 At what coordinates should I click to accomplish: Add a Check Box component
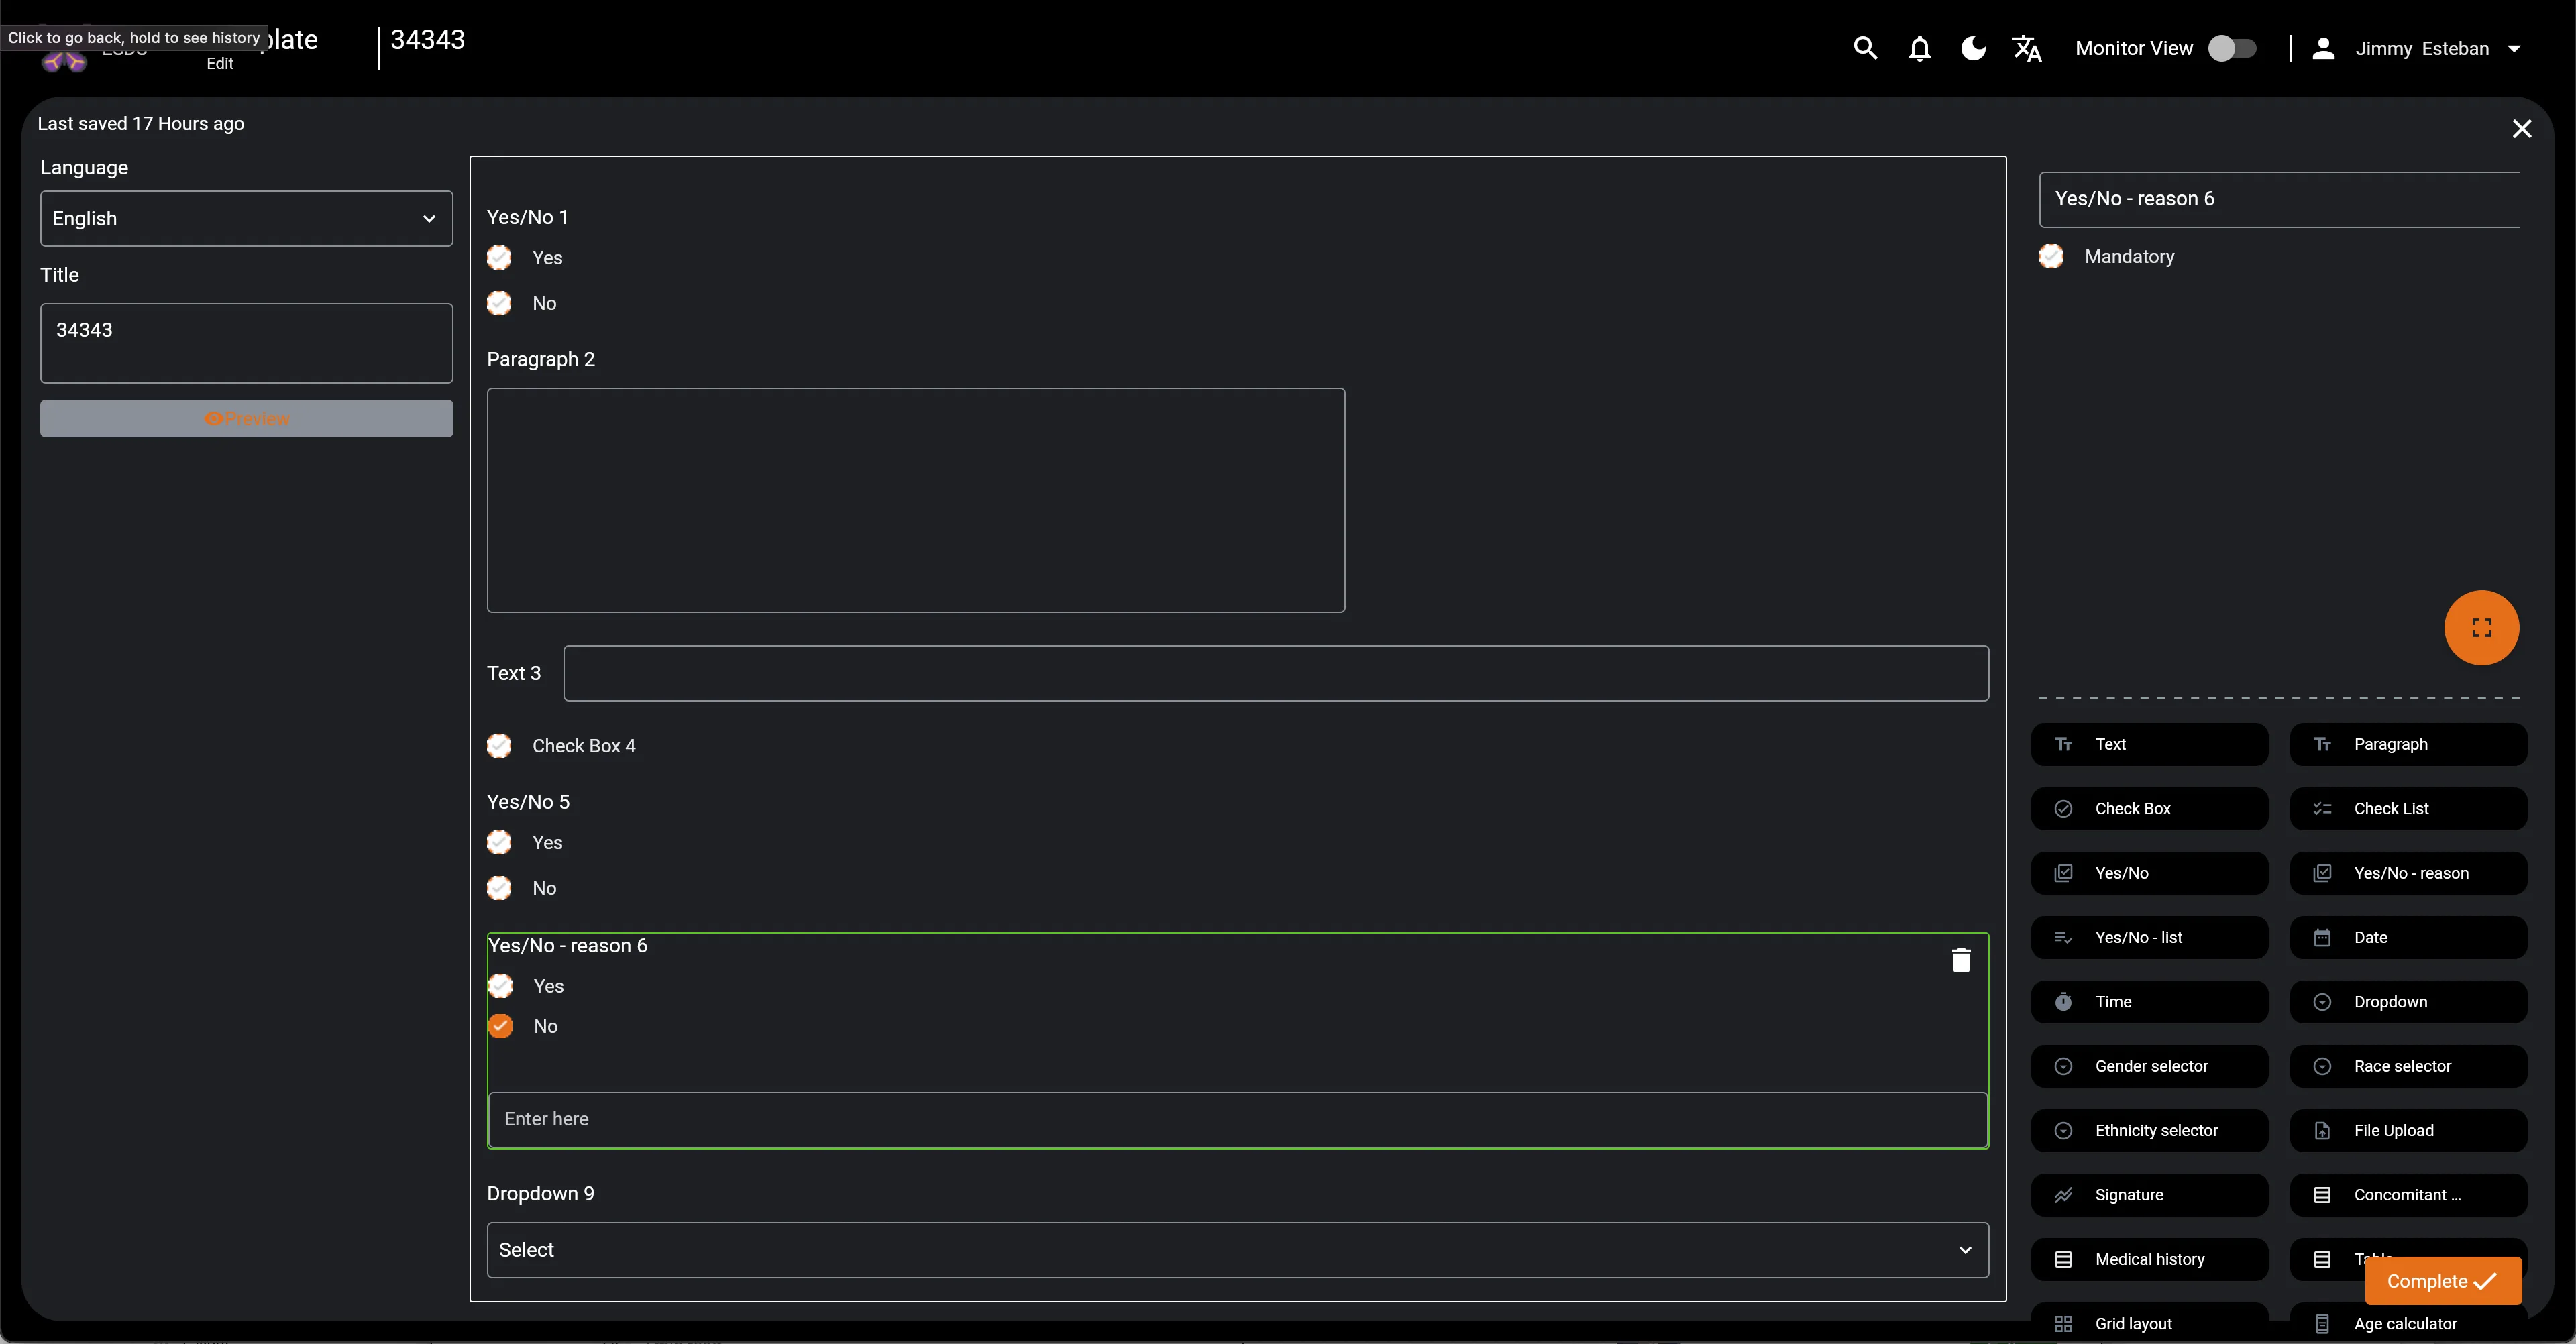[2149, 809]
